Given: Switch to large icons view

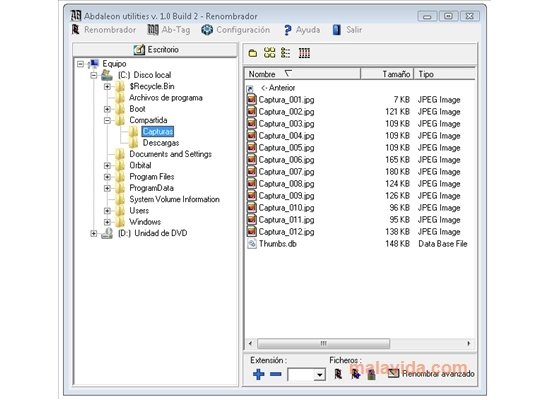Looking at the screenshot, I should [269, 53].
